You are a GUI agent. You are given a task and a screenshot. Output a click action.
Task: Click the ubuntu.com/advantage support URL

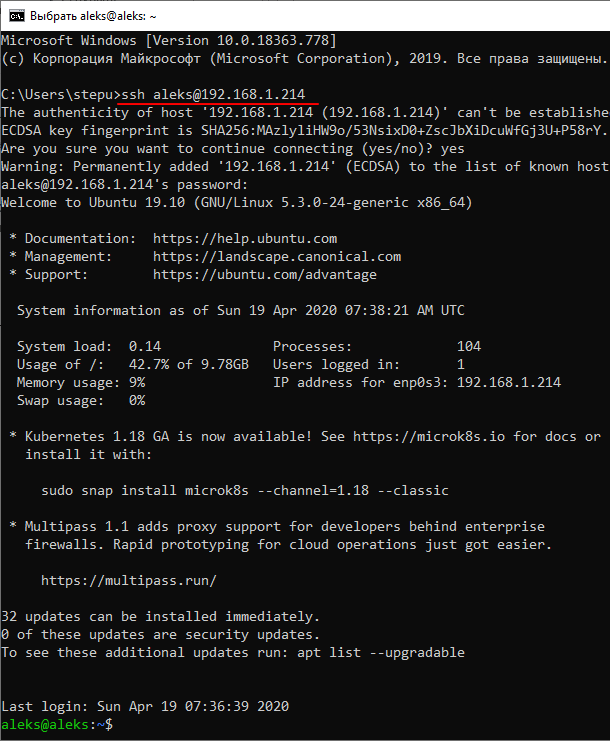pos(265,275)
